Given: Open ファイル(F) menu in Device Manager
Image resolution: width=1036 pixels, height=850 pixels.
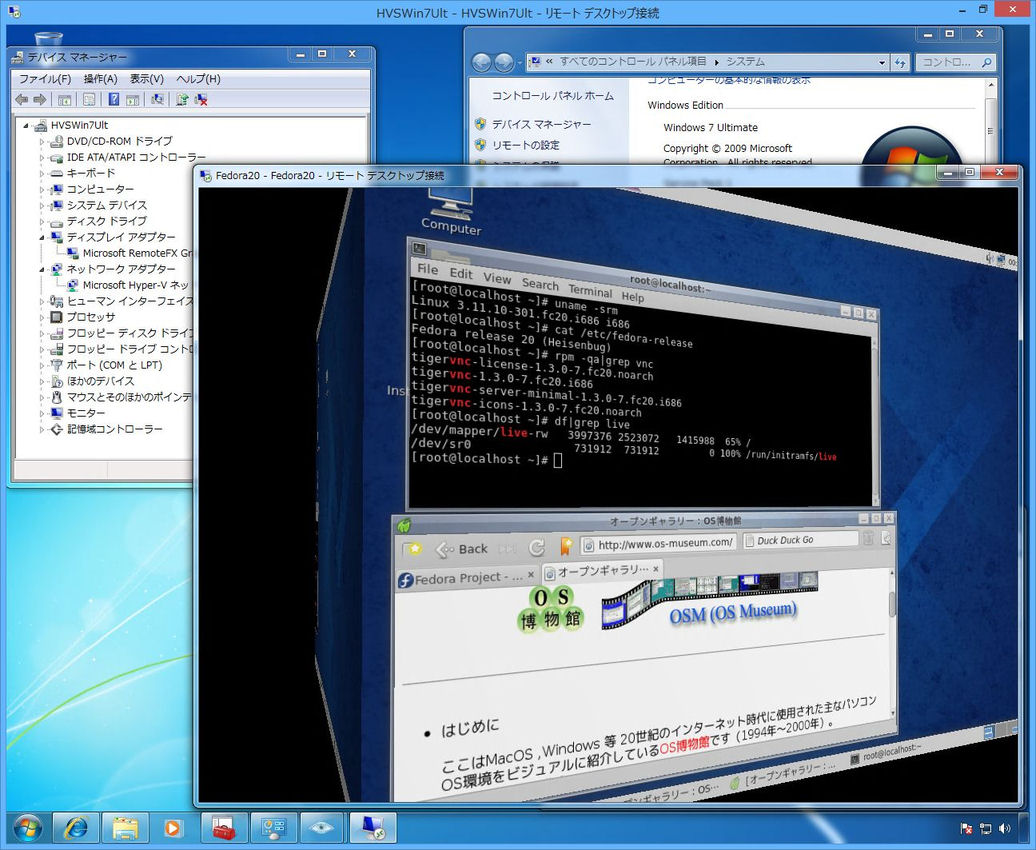Looking at the screenshot, I should tap(45, 79).
